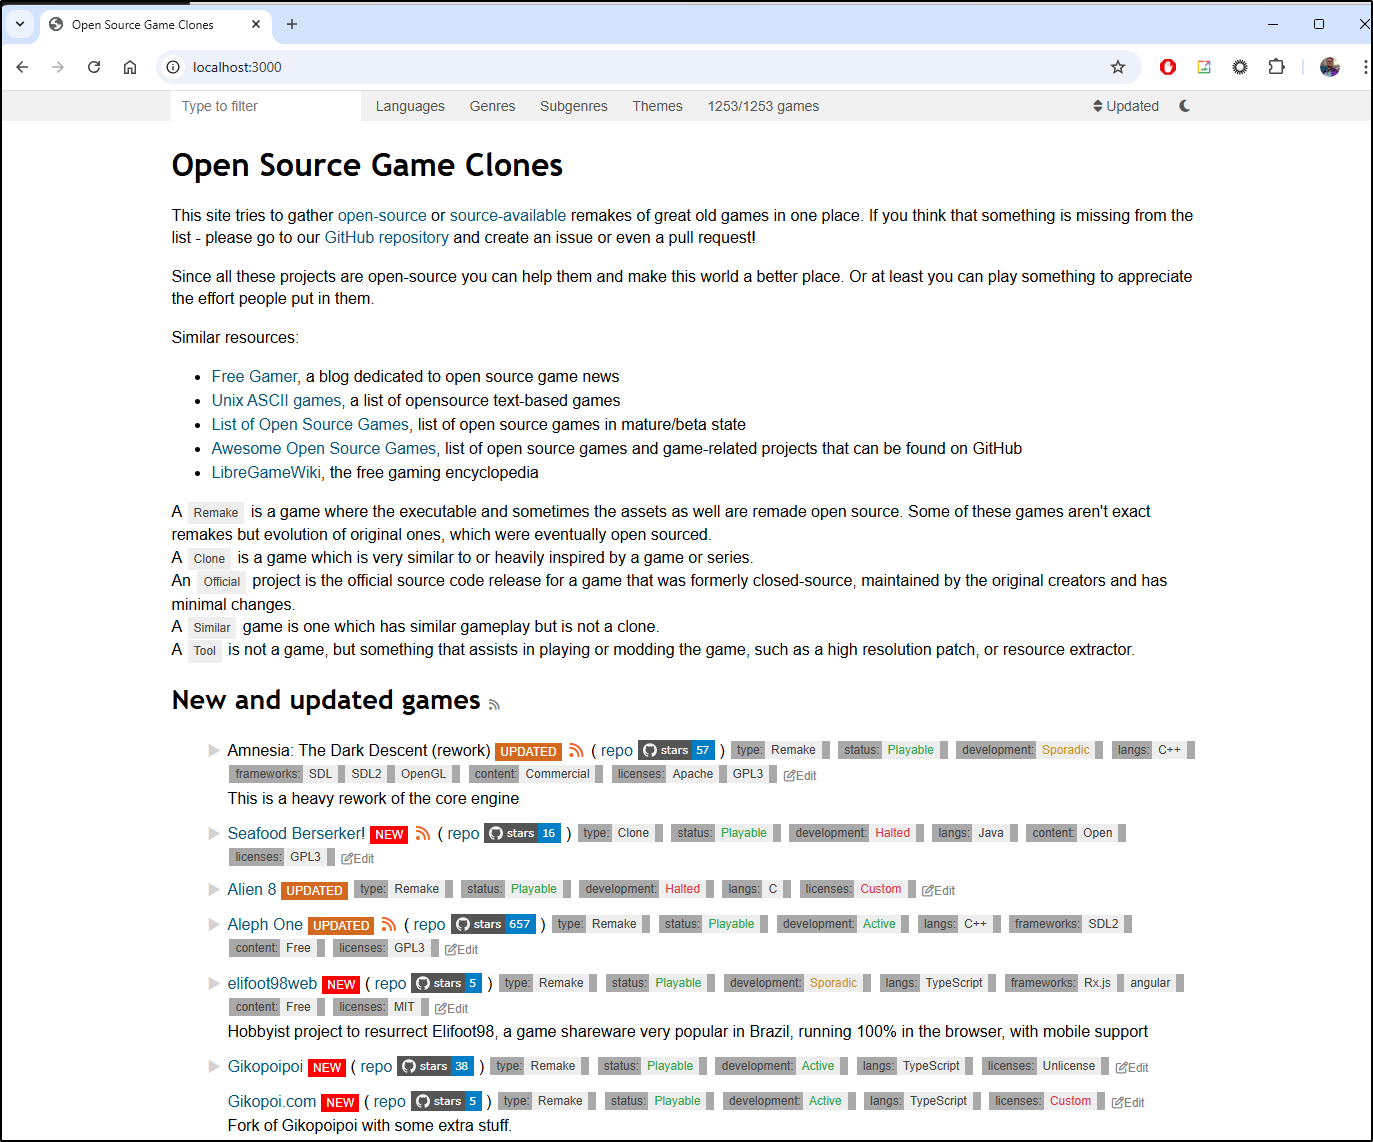The image size is (1373, 1142).
Task: Open the LibreGameWiki link
Action: [266, 472]
